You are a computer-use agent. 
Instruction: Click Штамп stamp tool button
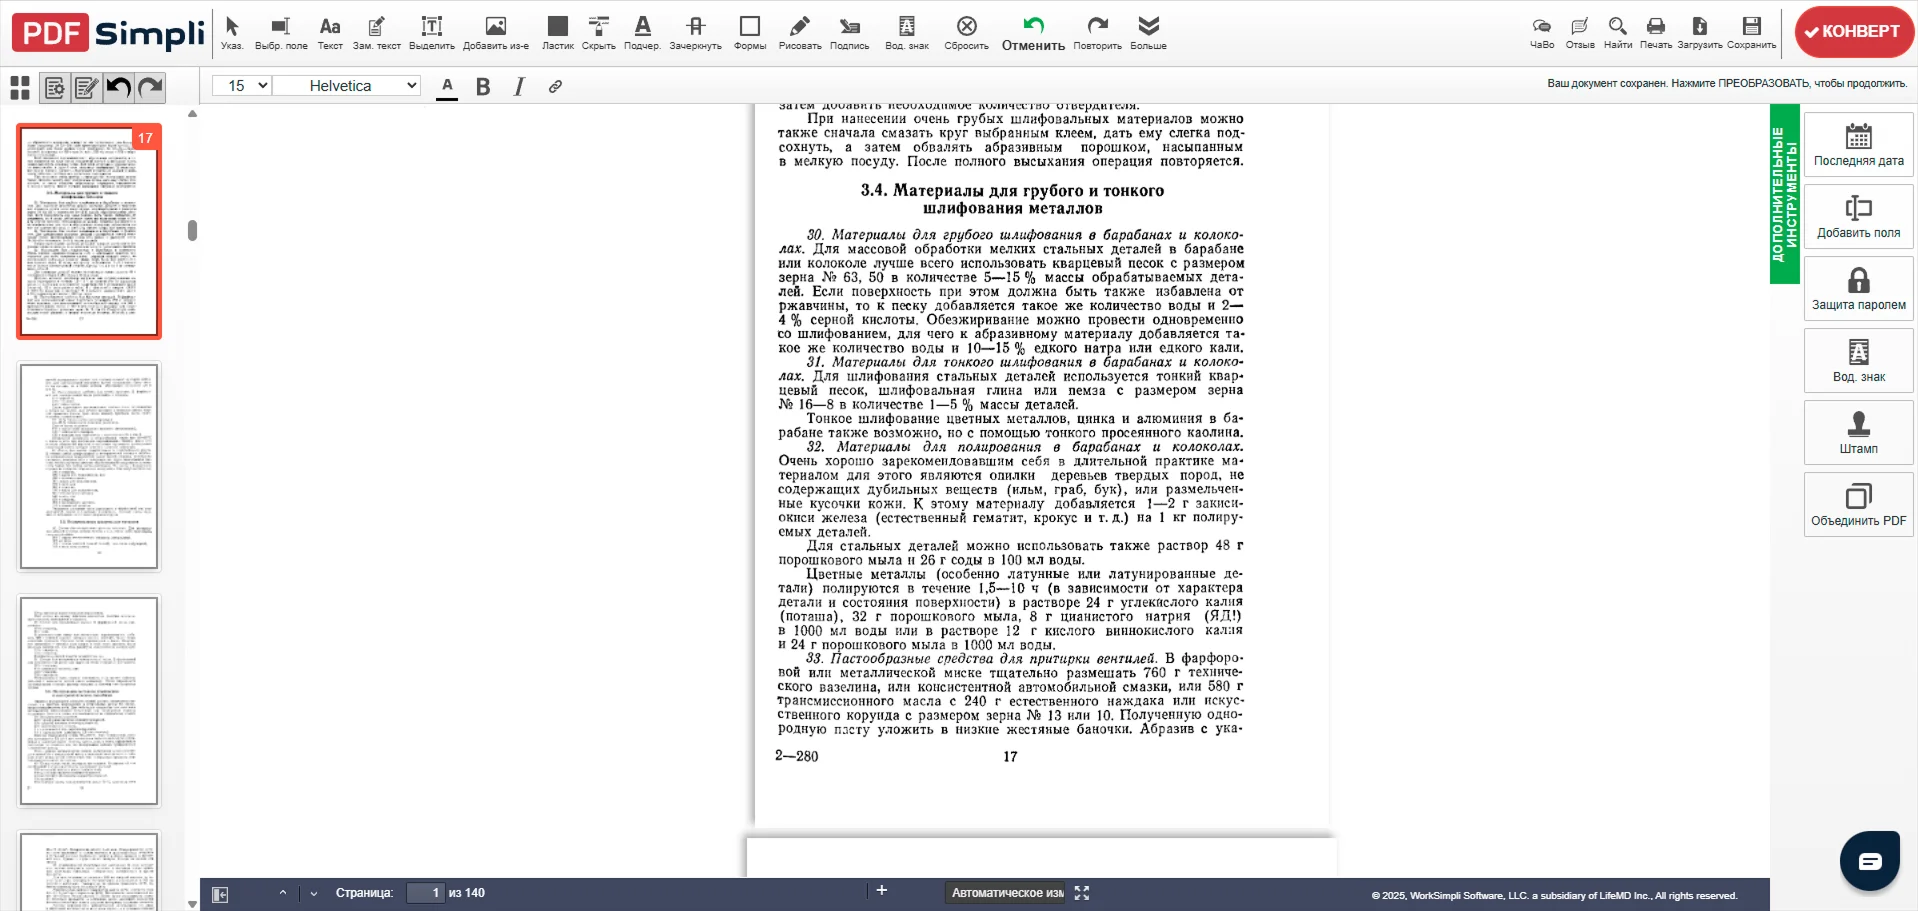coord(1859,433)
